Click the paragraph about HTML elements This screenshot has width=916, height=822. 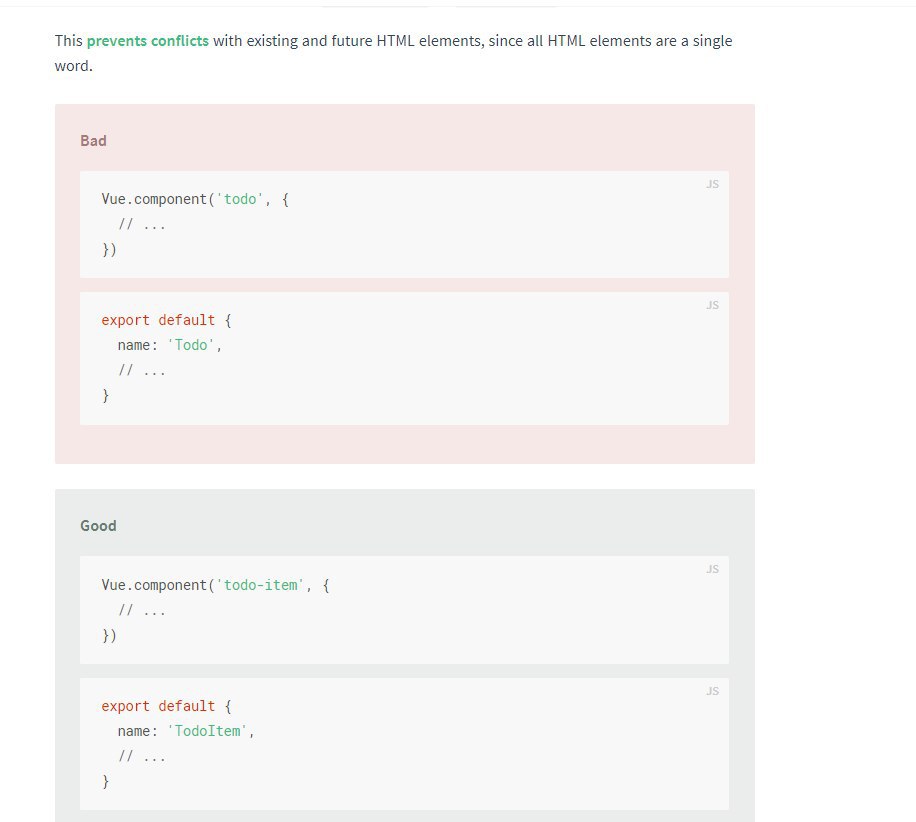[393, 53]
